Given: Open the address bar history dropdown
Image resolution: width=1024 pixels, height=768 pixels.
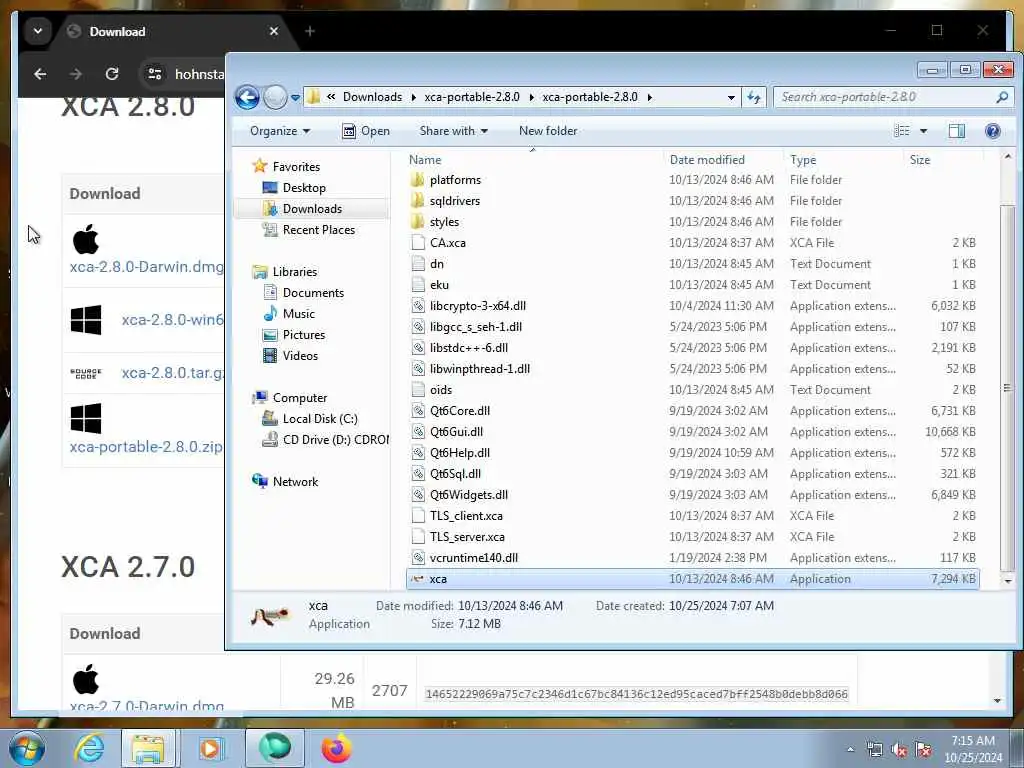Looking at the screenshot, I should click(731, 98).
